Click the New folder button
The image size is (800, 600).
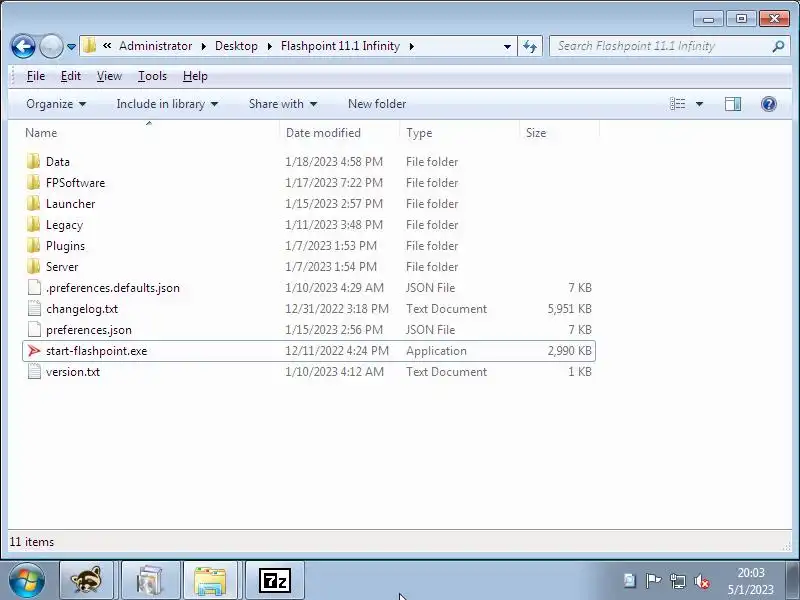(x=377, y=104)
